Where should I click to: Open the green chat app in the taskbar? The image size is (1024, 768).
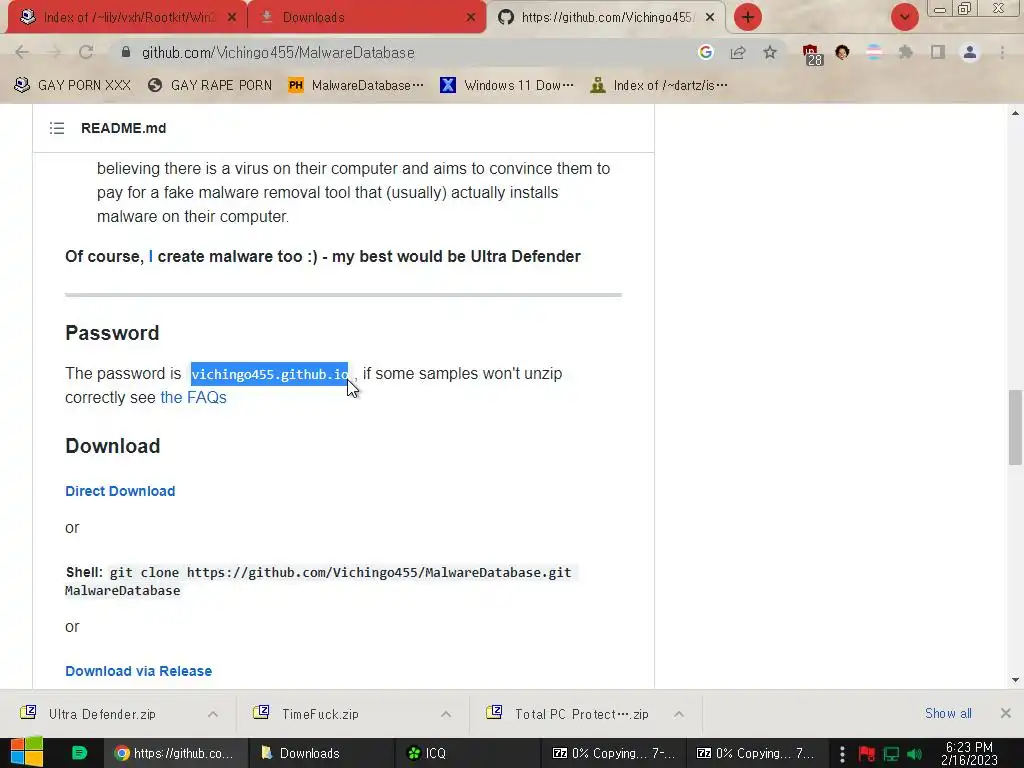click(x=79, y=753)
